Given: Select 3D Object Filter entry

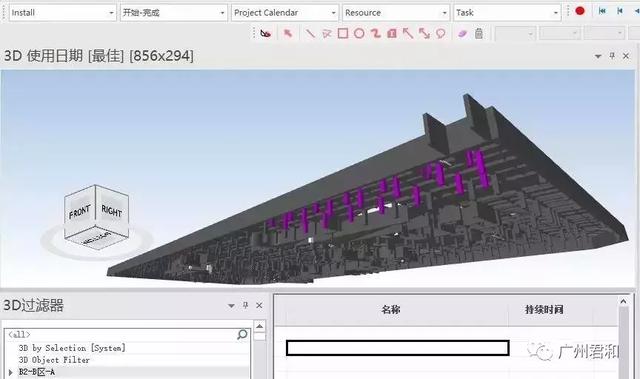Looking at the screenshot, I should (x=54, y=360).
